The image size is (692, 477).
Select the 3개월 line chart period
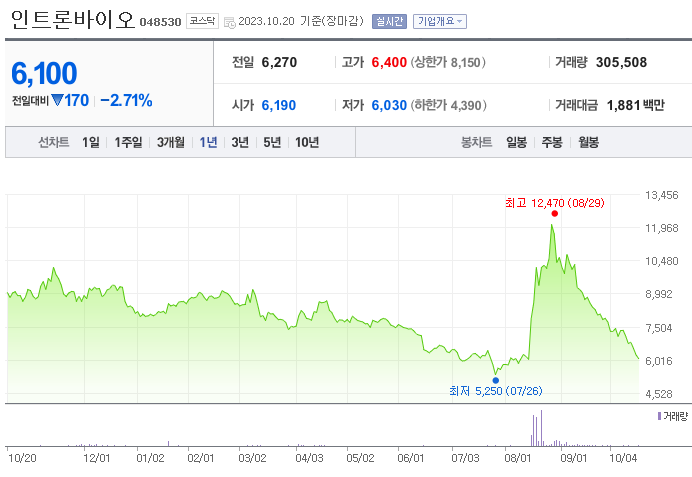click(x=171, y=142)
